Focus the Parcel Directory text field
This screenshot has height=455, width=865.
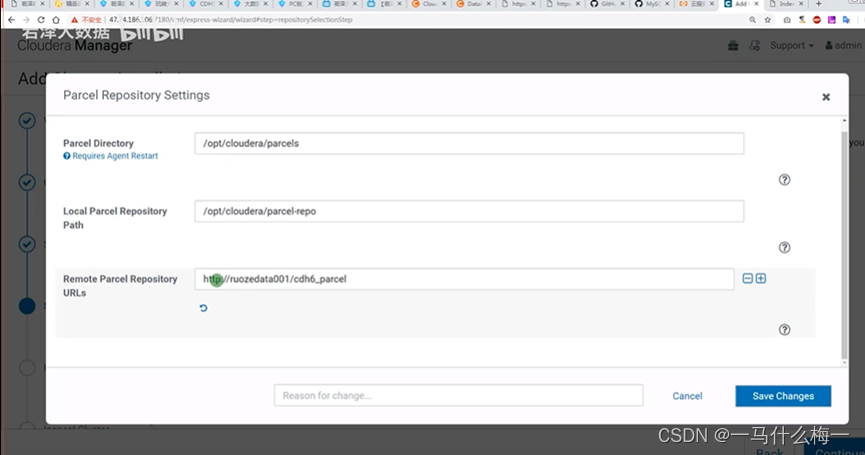click(469, 143)
